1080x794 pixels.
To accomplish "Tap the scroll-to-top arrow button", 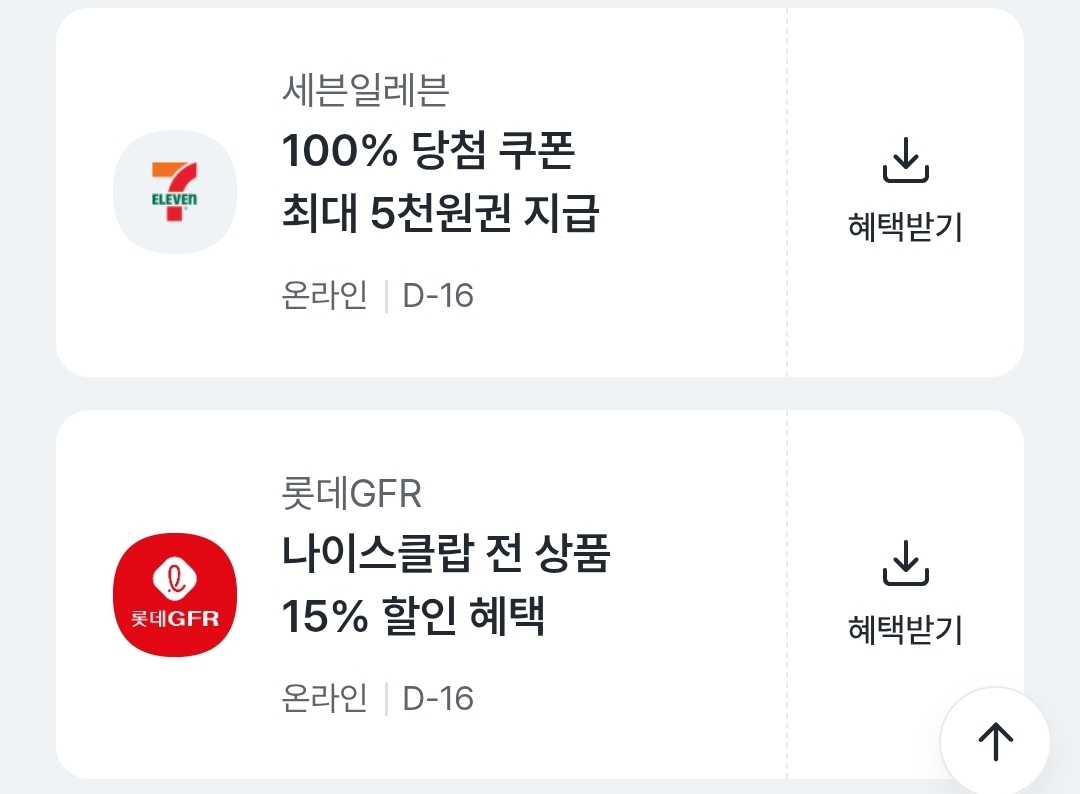I will pos(994,741).
